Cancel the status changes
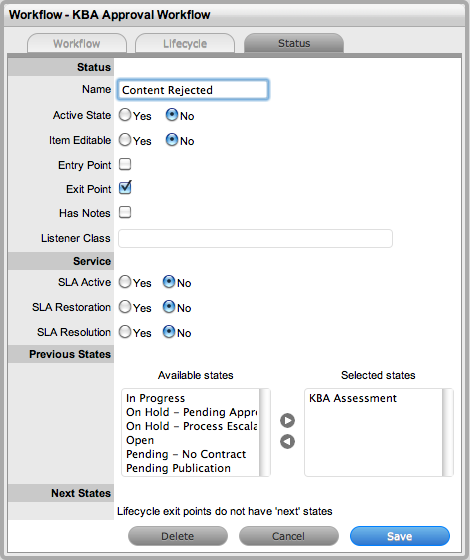This screenshot has height=560, width=470. [x=289, y=536]
